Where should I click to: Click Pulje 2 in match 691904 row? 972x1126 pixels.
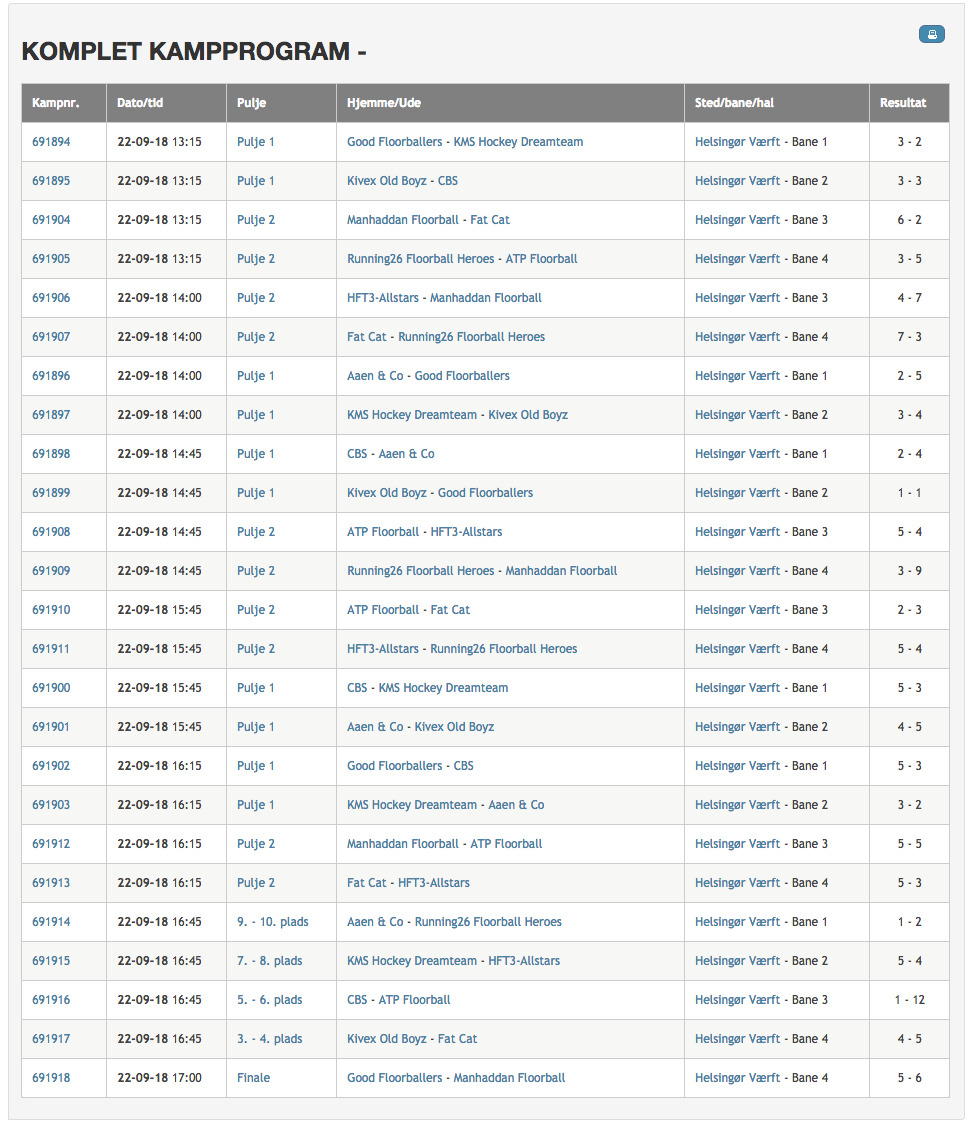coord(256,220)
